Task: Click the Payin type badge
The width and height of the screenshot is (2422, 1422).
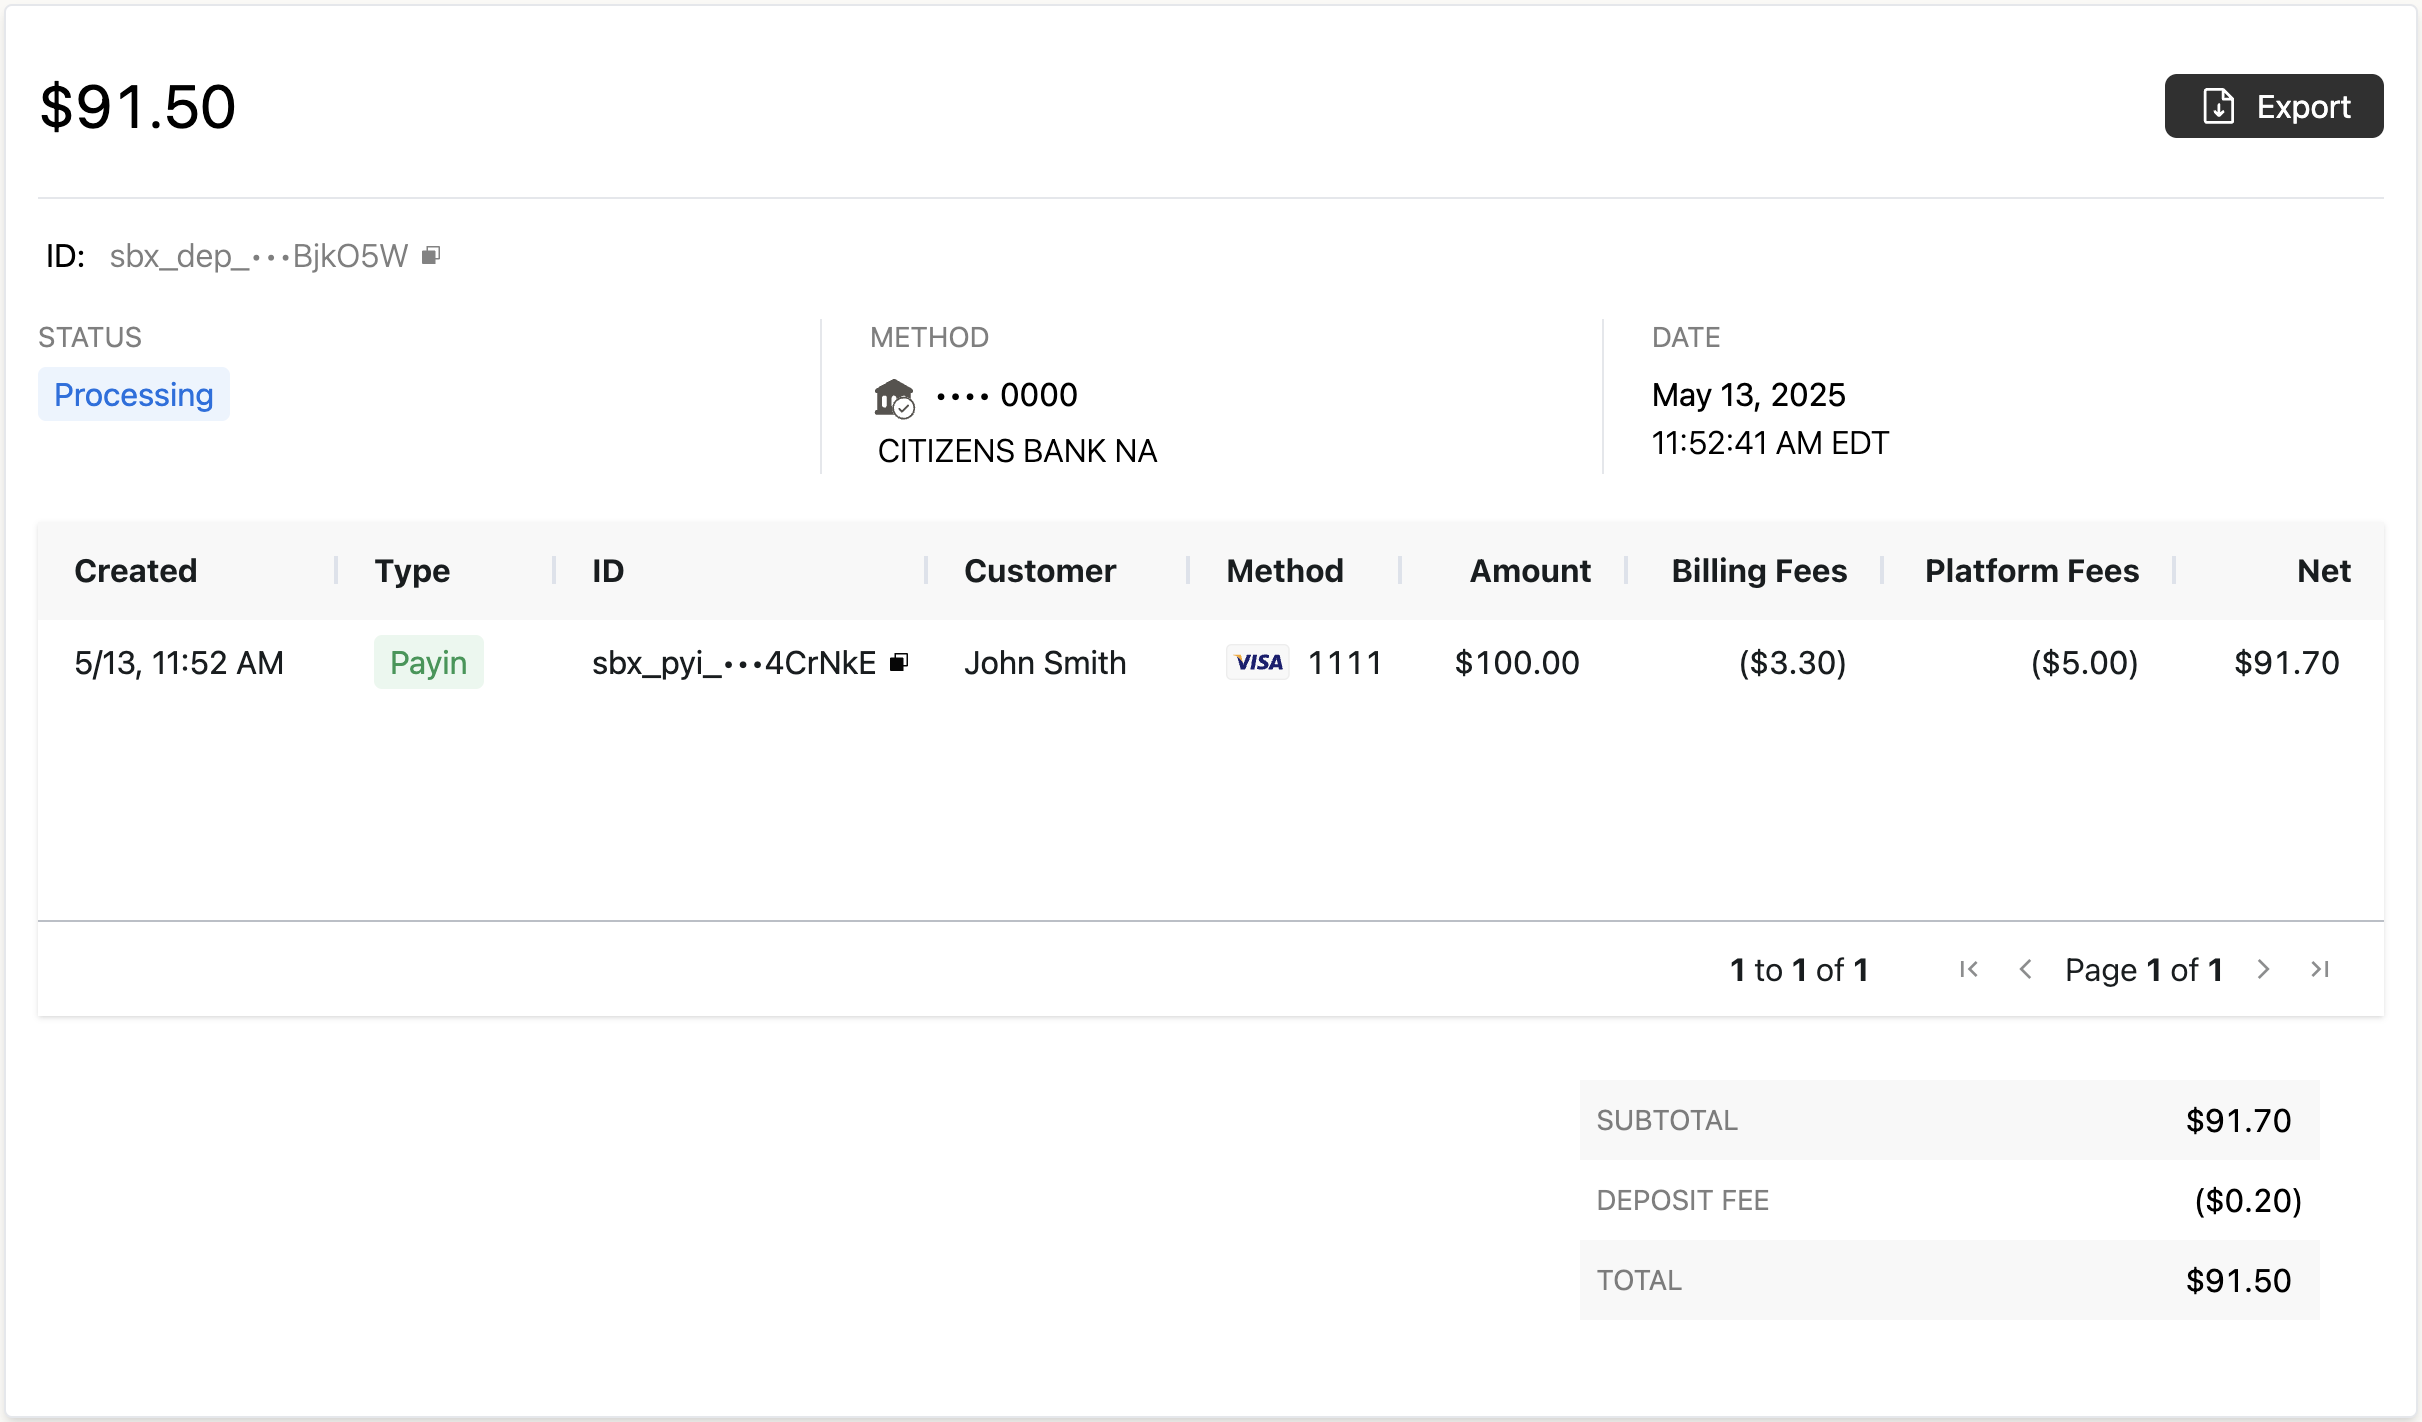Action: click(x=428, y=662)
